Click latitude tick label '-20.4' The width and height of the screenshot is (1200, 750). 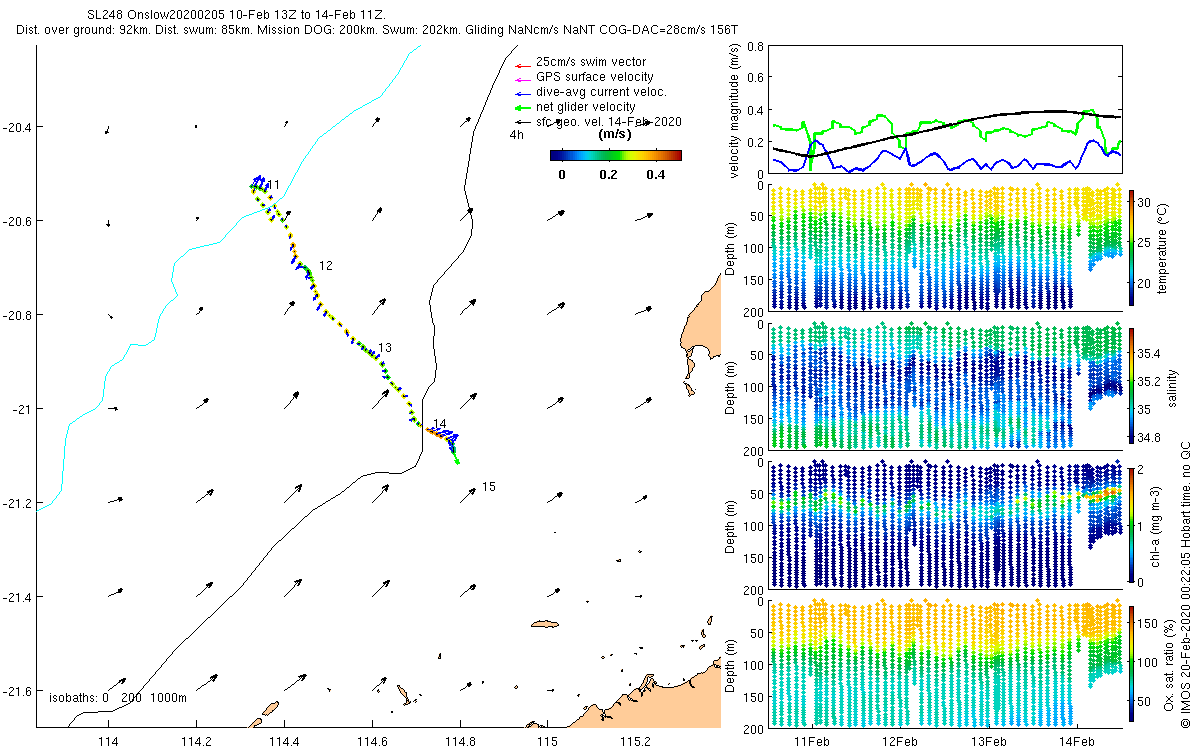[x=17, y=127]
